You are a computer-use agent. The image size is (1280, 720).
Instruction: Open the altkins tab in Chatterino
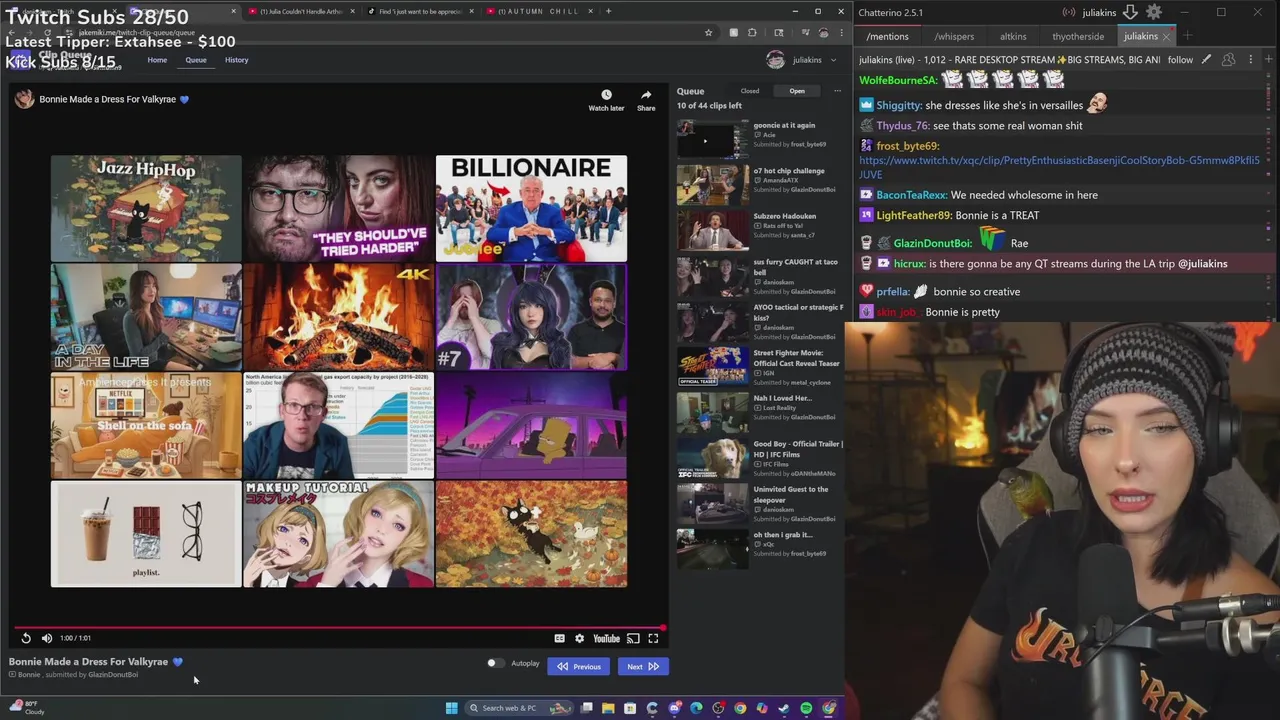[1013, 37]
